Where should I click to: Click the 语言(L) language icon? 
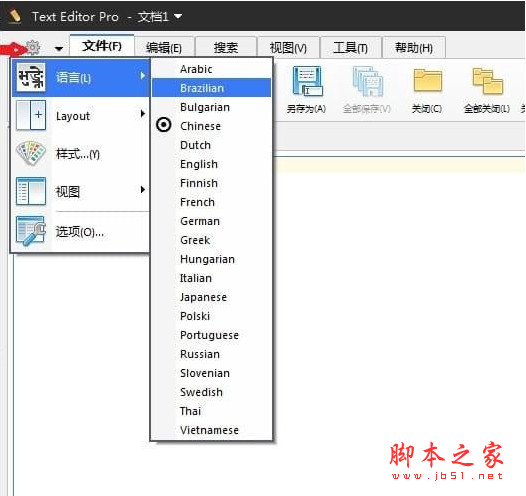tap(31, 77)
